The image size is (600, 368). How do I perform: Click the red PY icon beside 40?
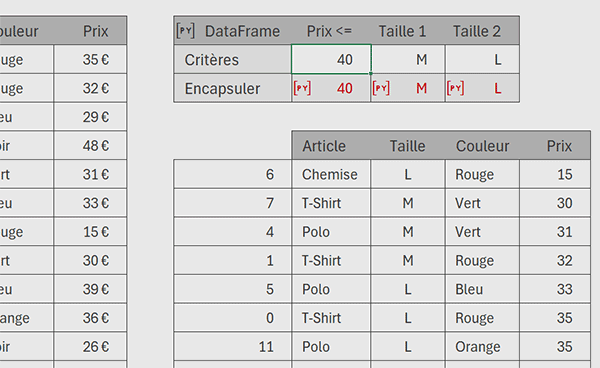tap(302, 88)
